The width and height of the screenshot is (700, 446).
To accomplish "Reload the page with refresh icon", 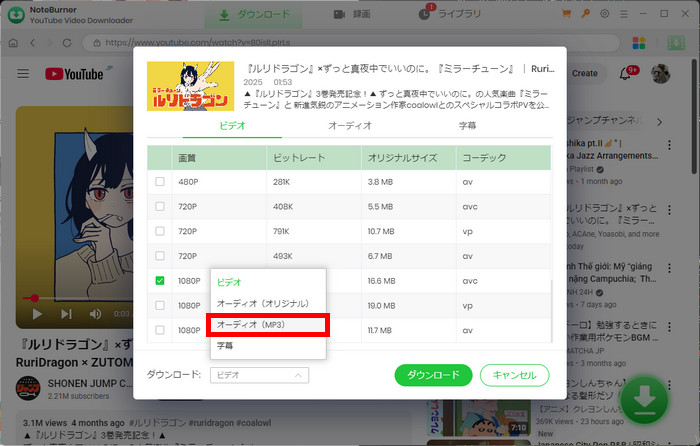I will tap(67, 43).
